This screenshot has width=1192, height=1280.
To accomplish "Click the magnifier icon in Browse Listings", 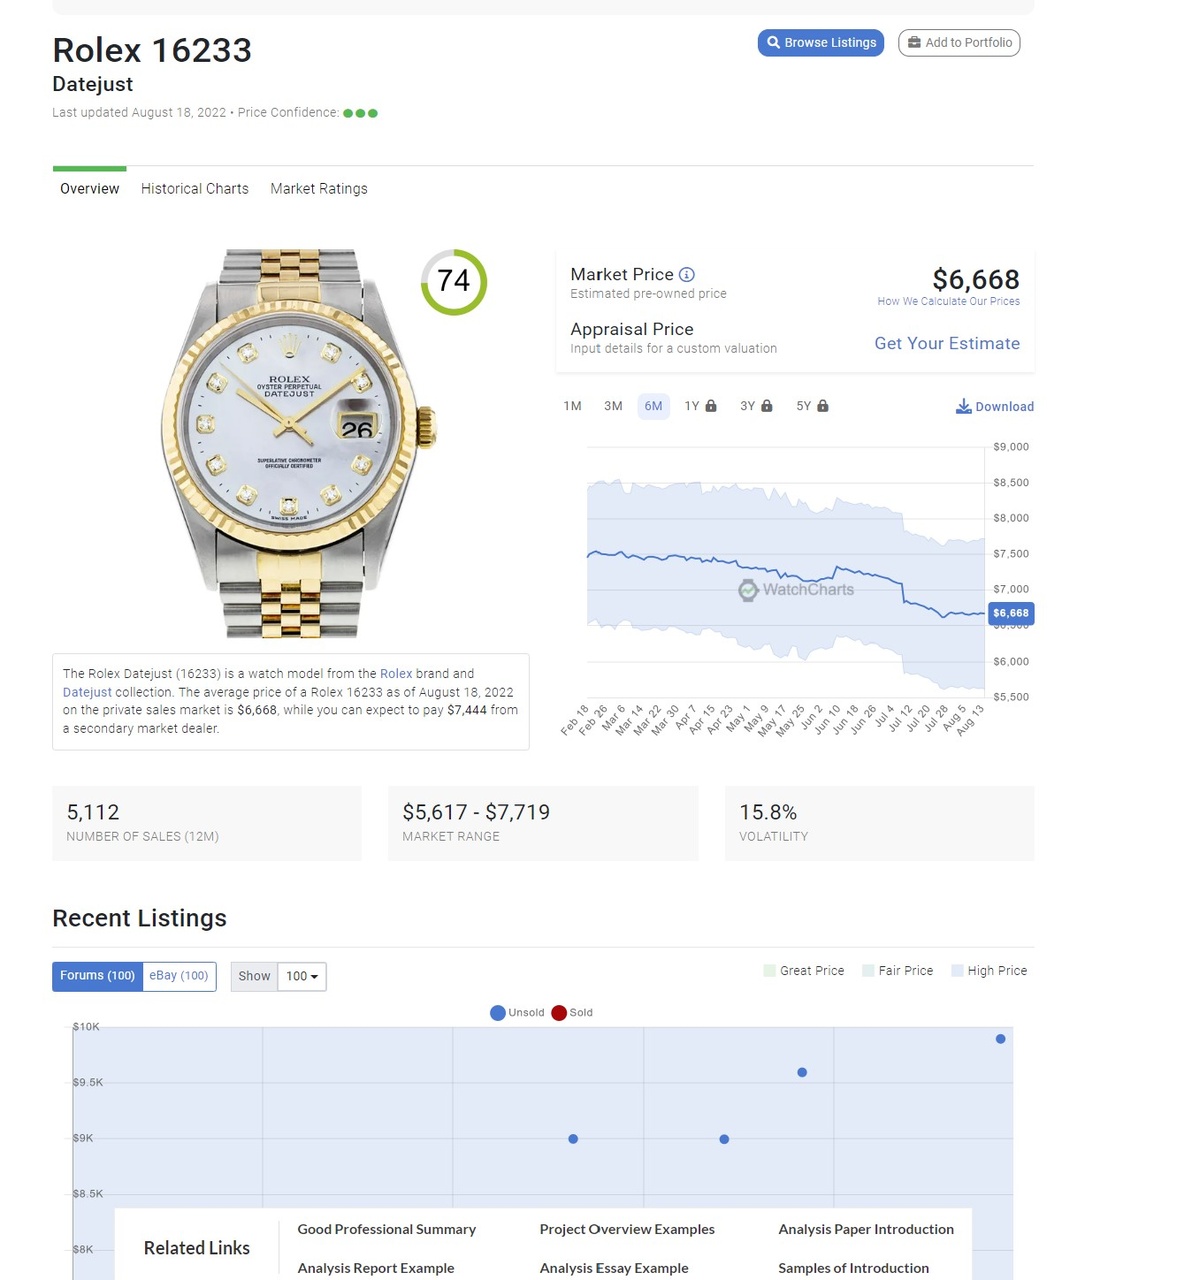I will (x=773, y=43).
